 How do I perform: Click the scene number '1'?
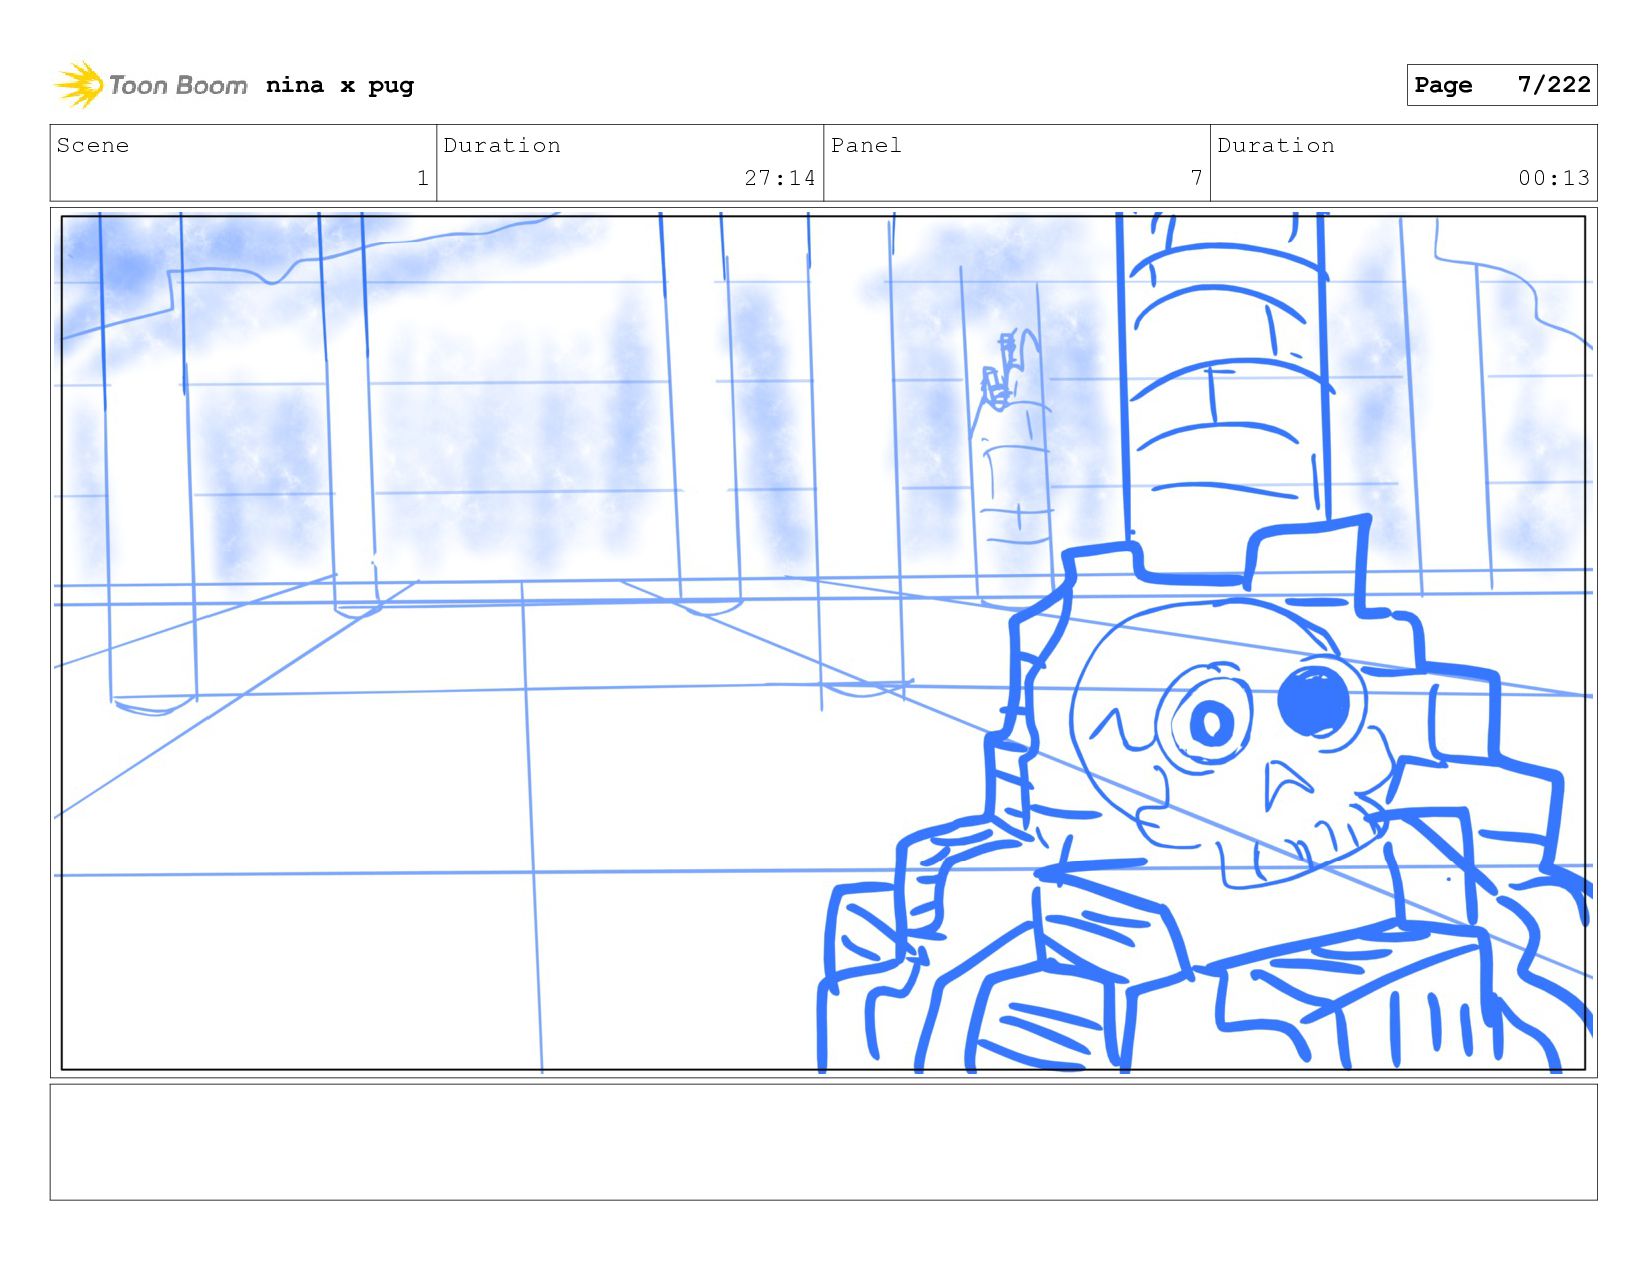(x=423, y=178)
